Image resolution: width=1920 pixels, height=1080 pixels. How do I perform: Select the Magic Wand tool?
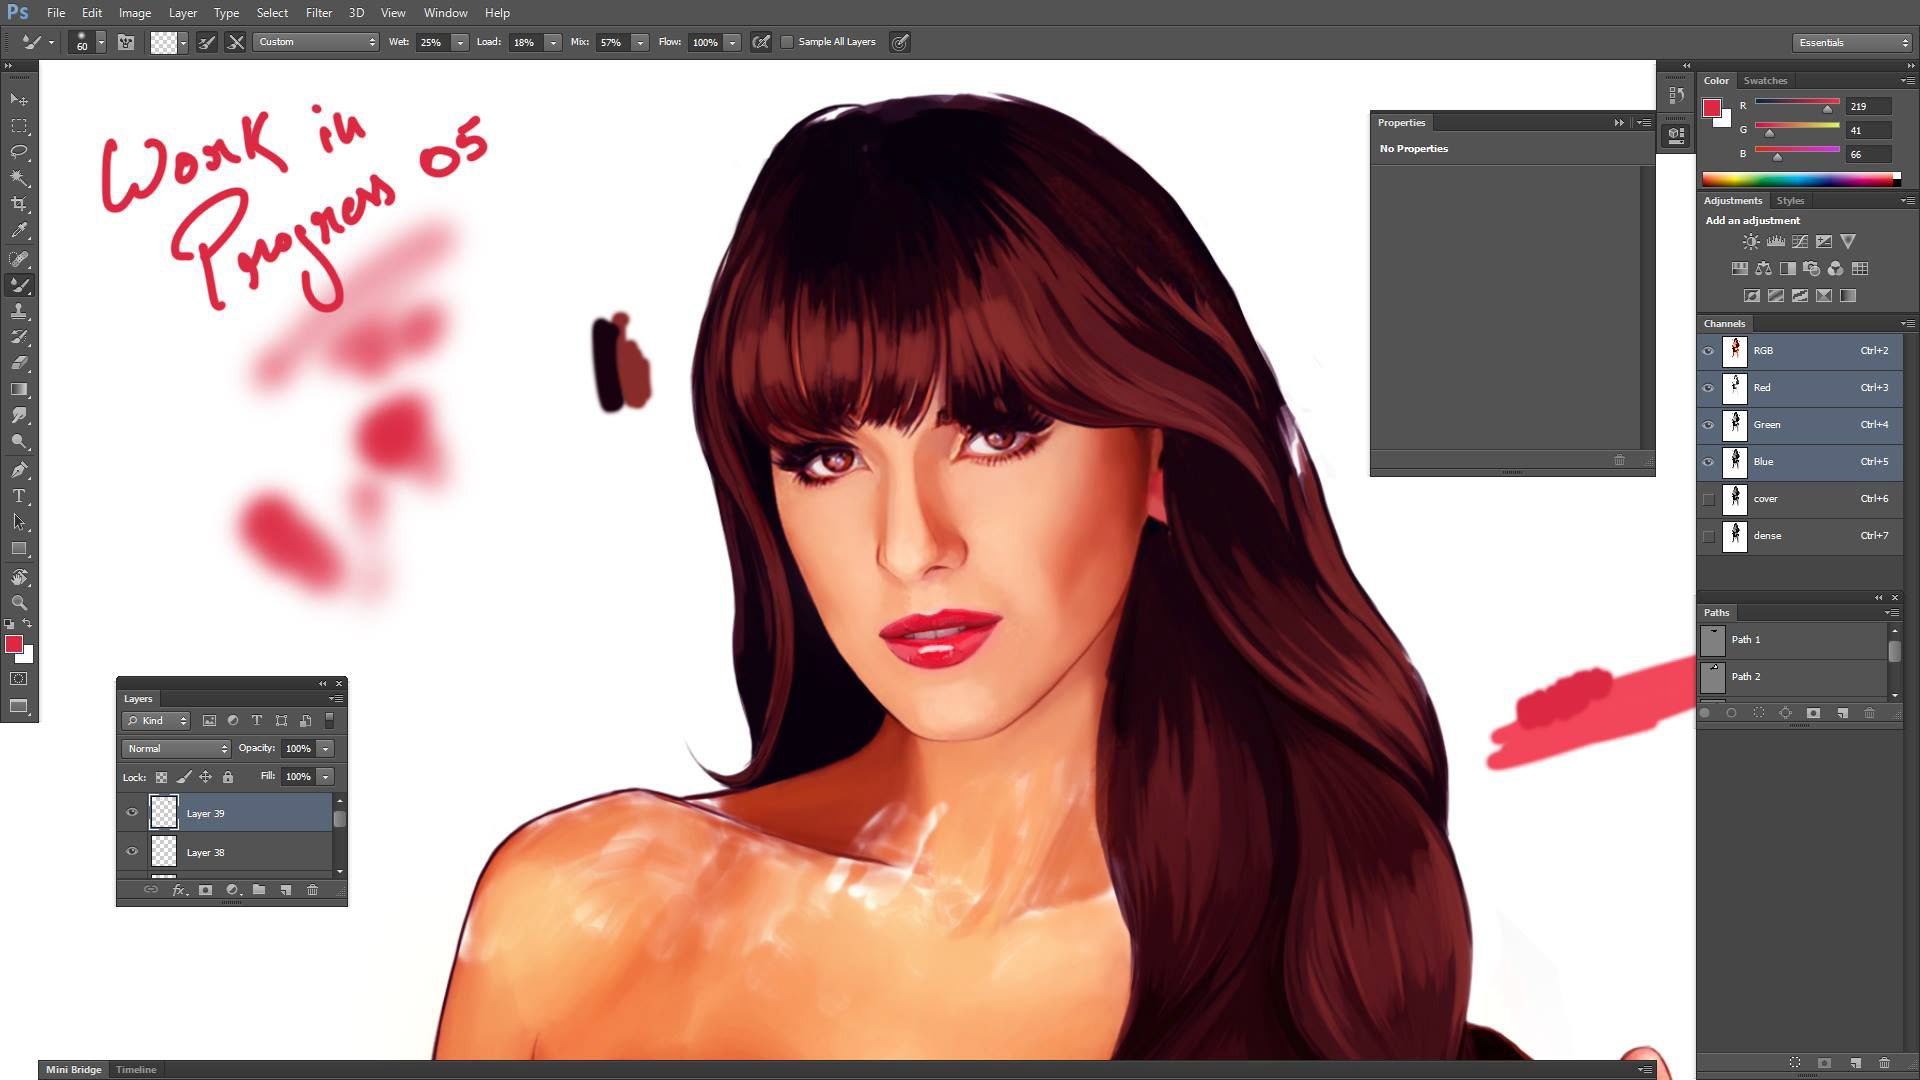(x=19, y=178)
